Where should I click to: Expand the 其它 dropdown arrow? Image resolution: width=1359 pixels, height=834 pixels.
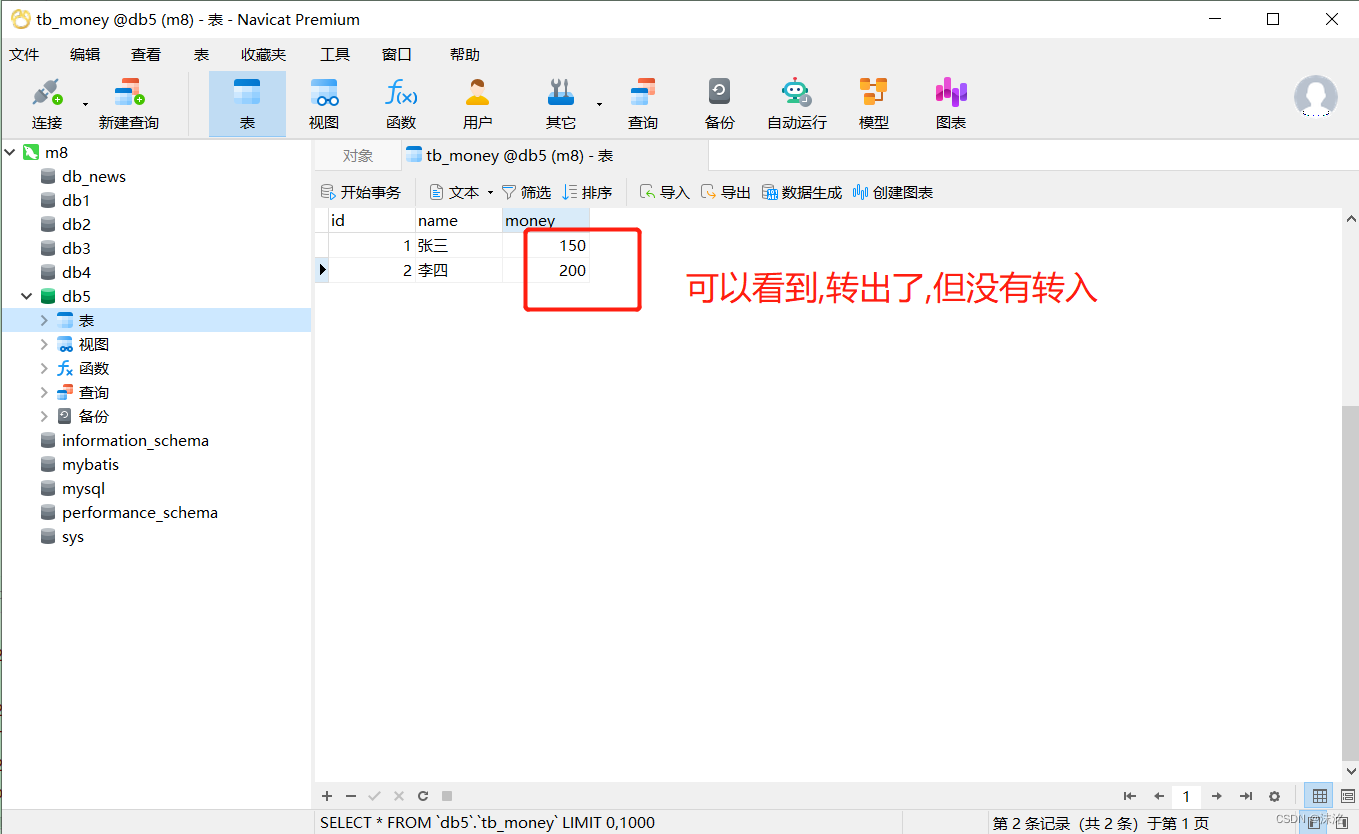[599, 104]
